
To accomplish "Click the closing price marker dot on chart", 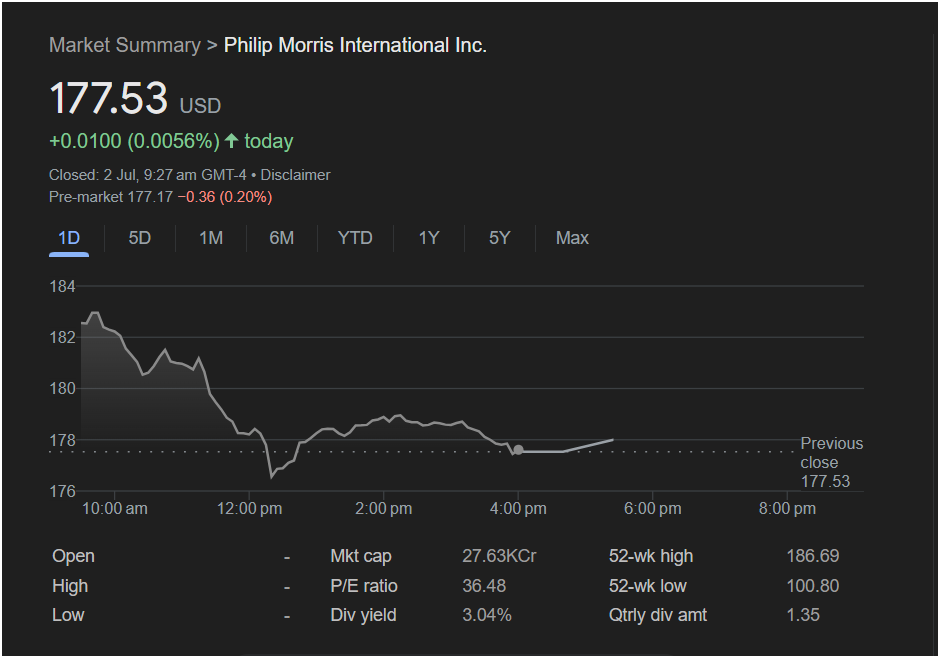I will pyautogui.click(x=519, y=450).
